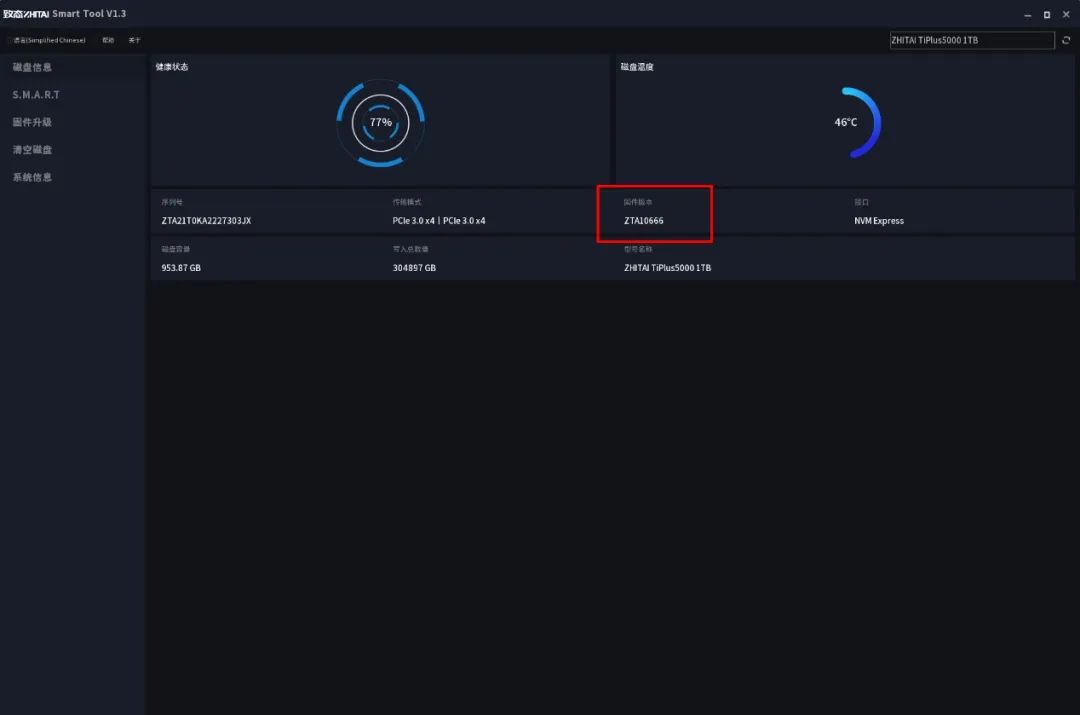Click the 304897 GB total written value

coord(414,268)
